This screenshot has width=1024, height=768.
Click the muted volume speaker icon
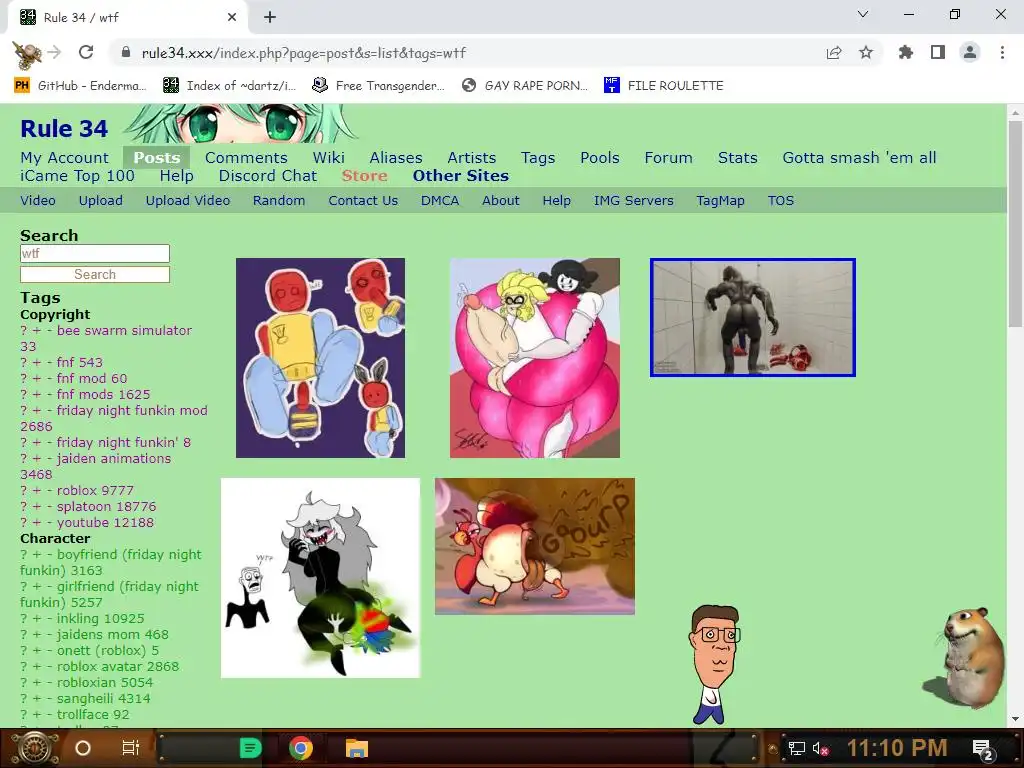point(820,748)
